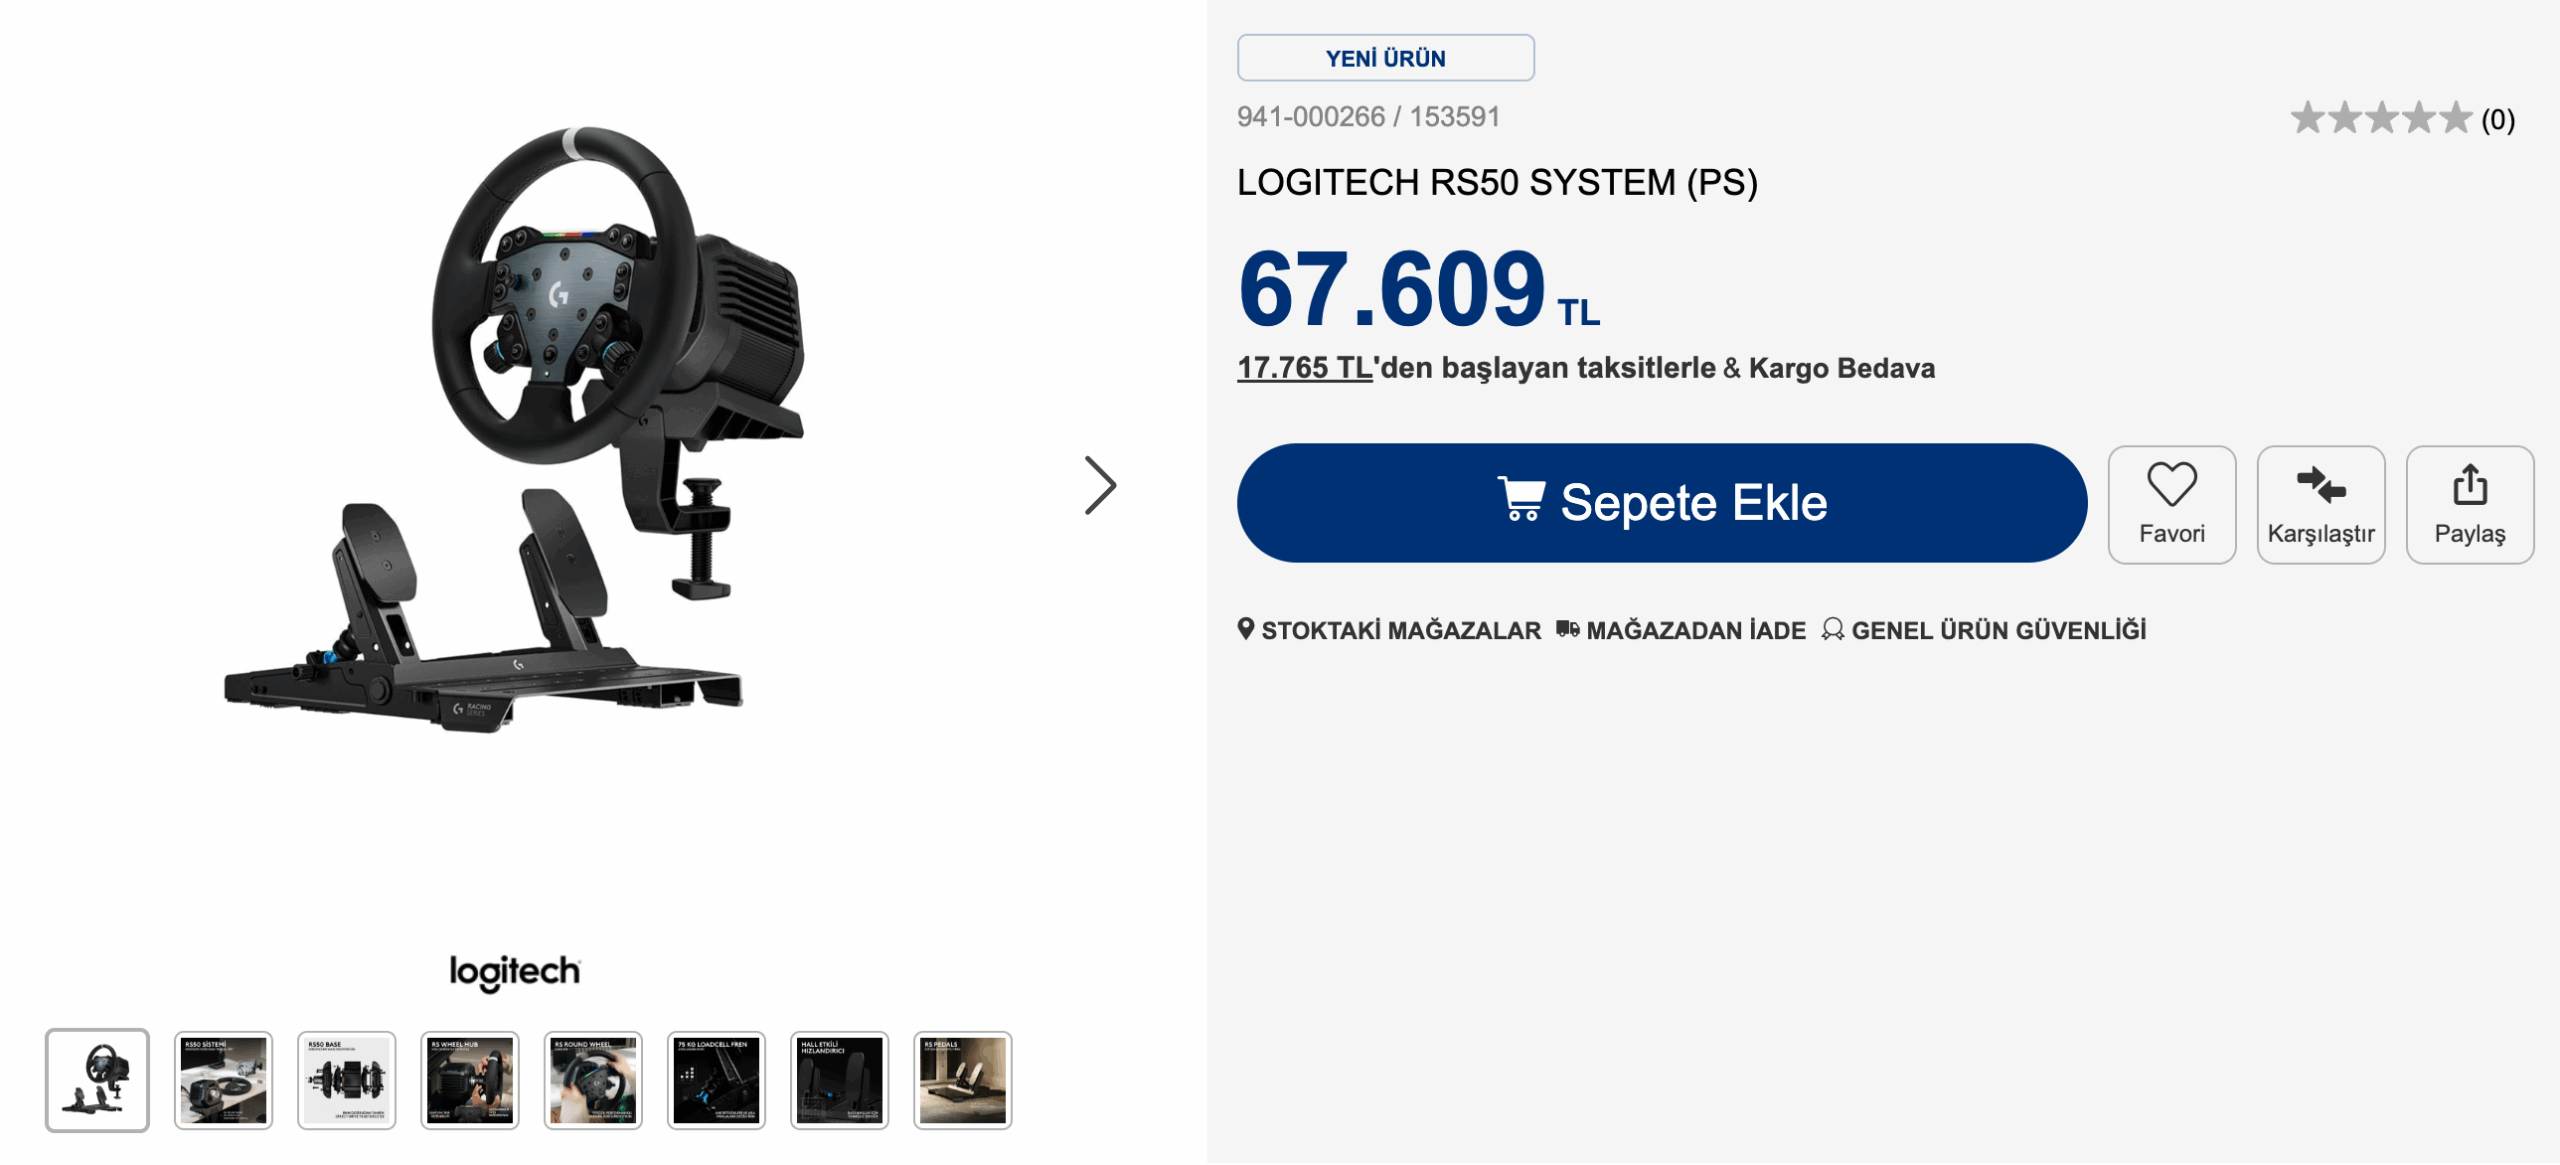
Task: Select the RS50 Base thumbnail
Action: tap(346, 1080)
